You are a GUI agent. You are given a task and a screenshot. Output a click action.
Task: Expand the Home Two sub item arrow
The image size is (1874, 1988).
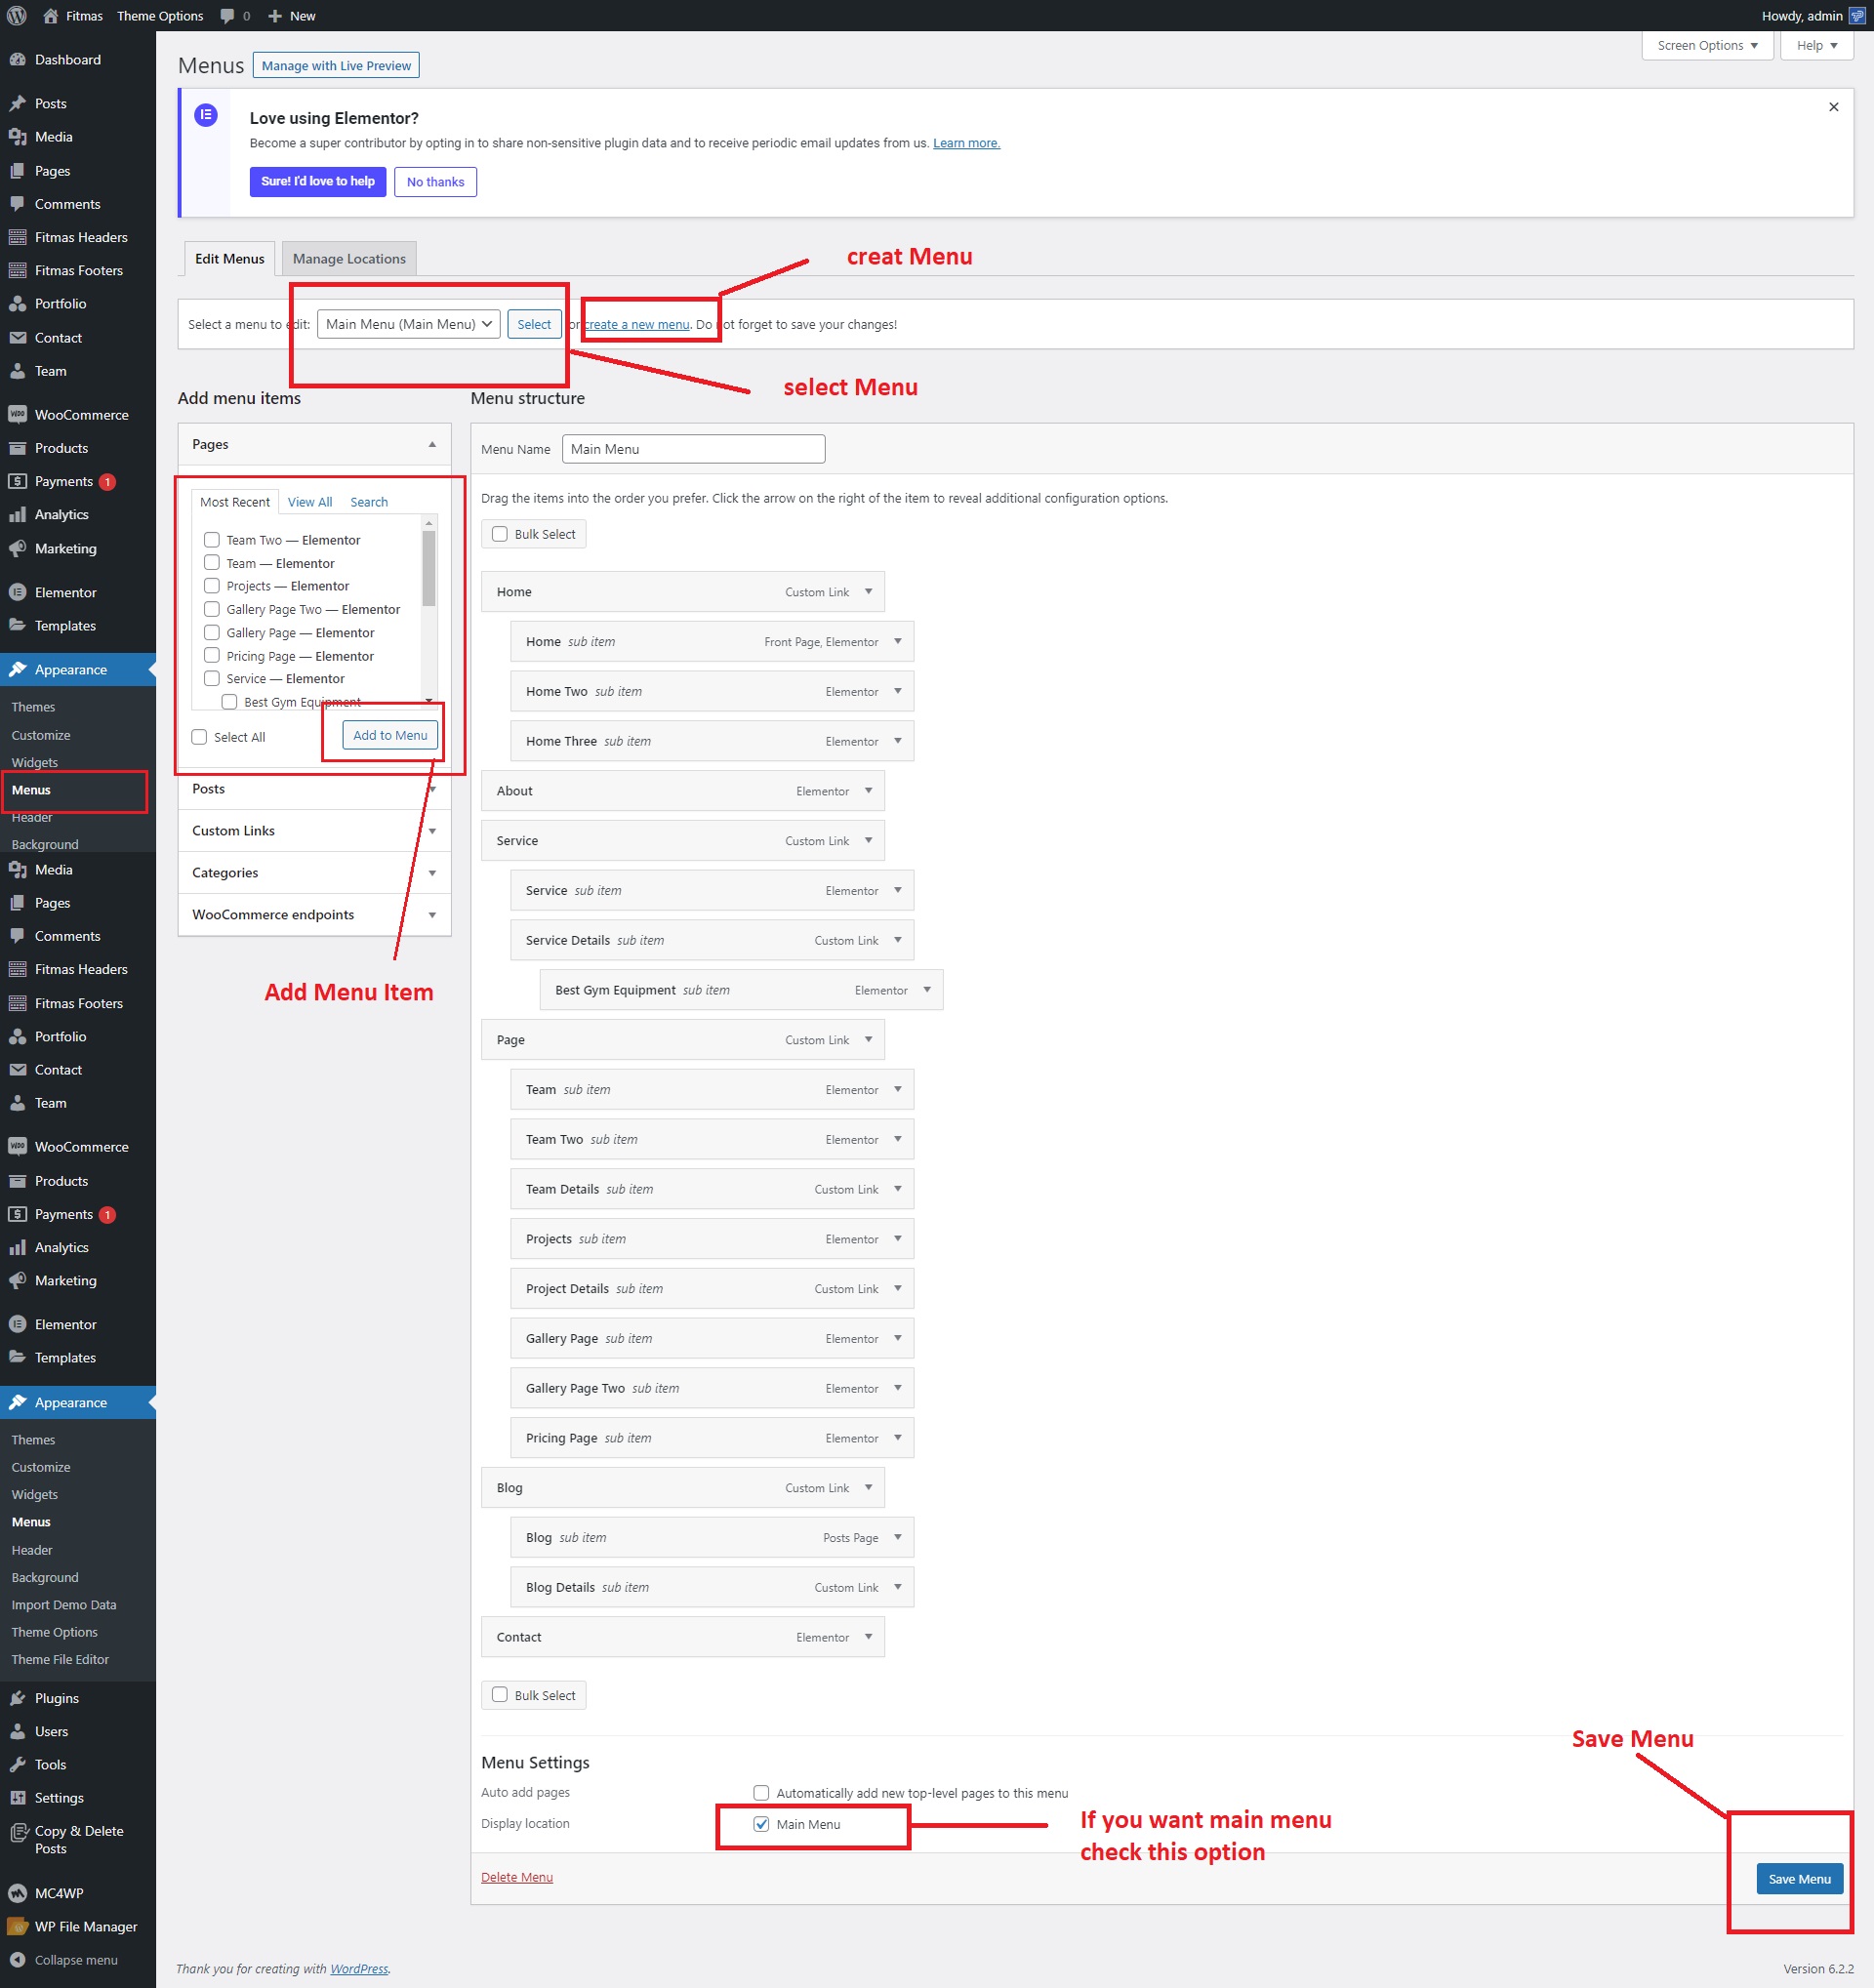(897, 691)
